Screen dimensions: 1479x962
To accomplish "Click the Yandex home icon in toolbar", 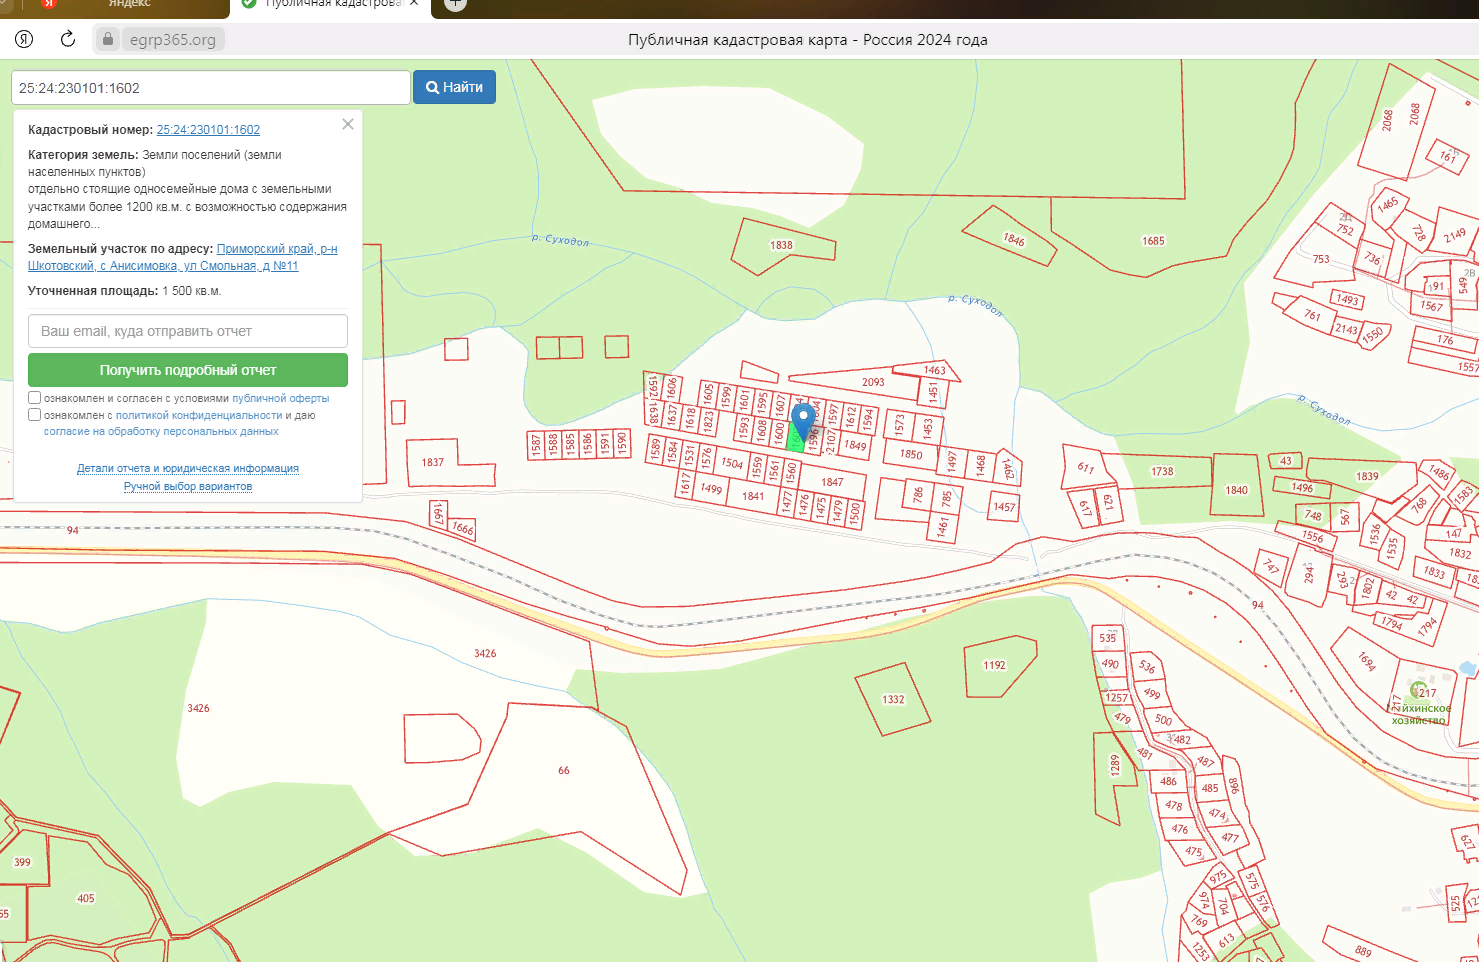I will 24,39.
